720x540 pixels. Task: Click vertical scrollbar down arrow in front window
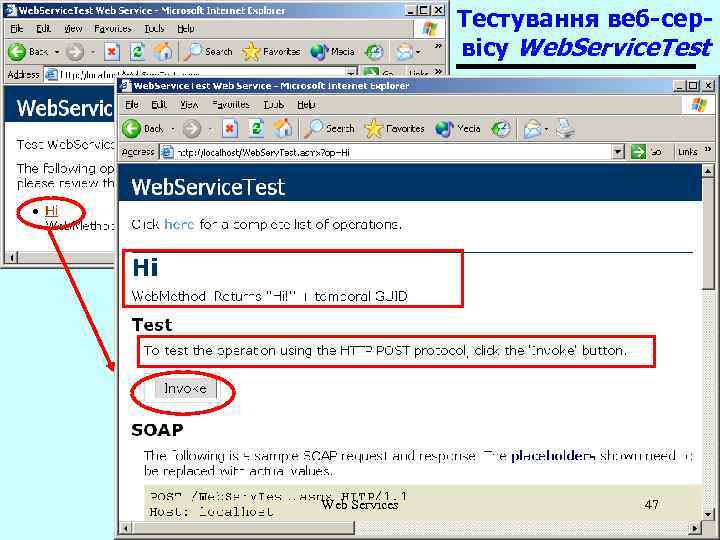[x=708, y=514]
